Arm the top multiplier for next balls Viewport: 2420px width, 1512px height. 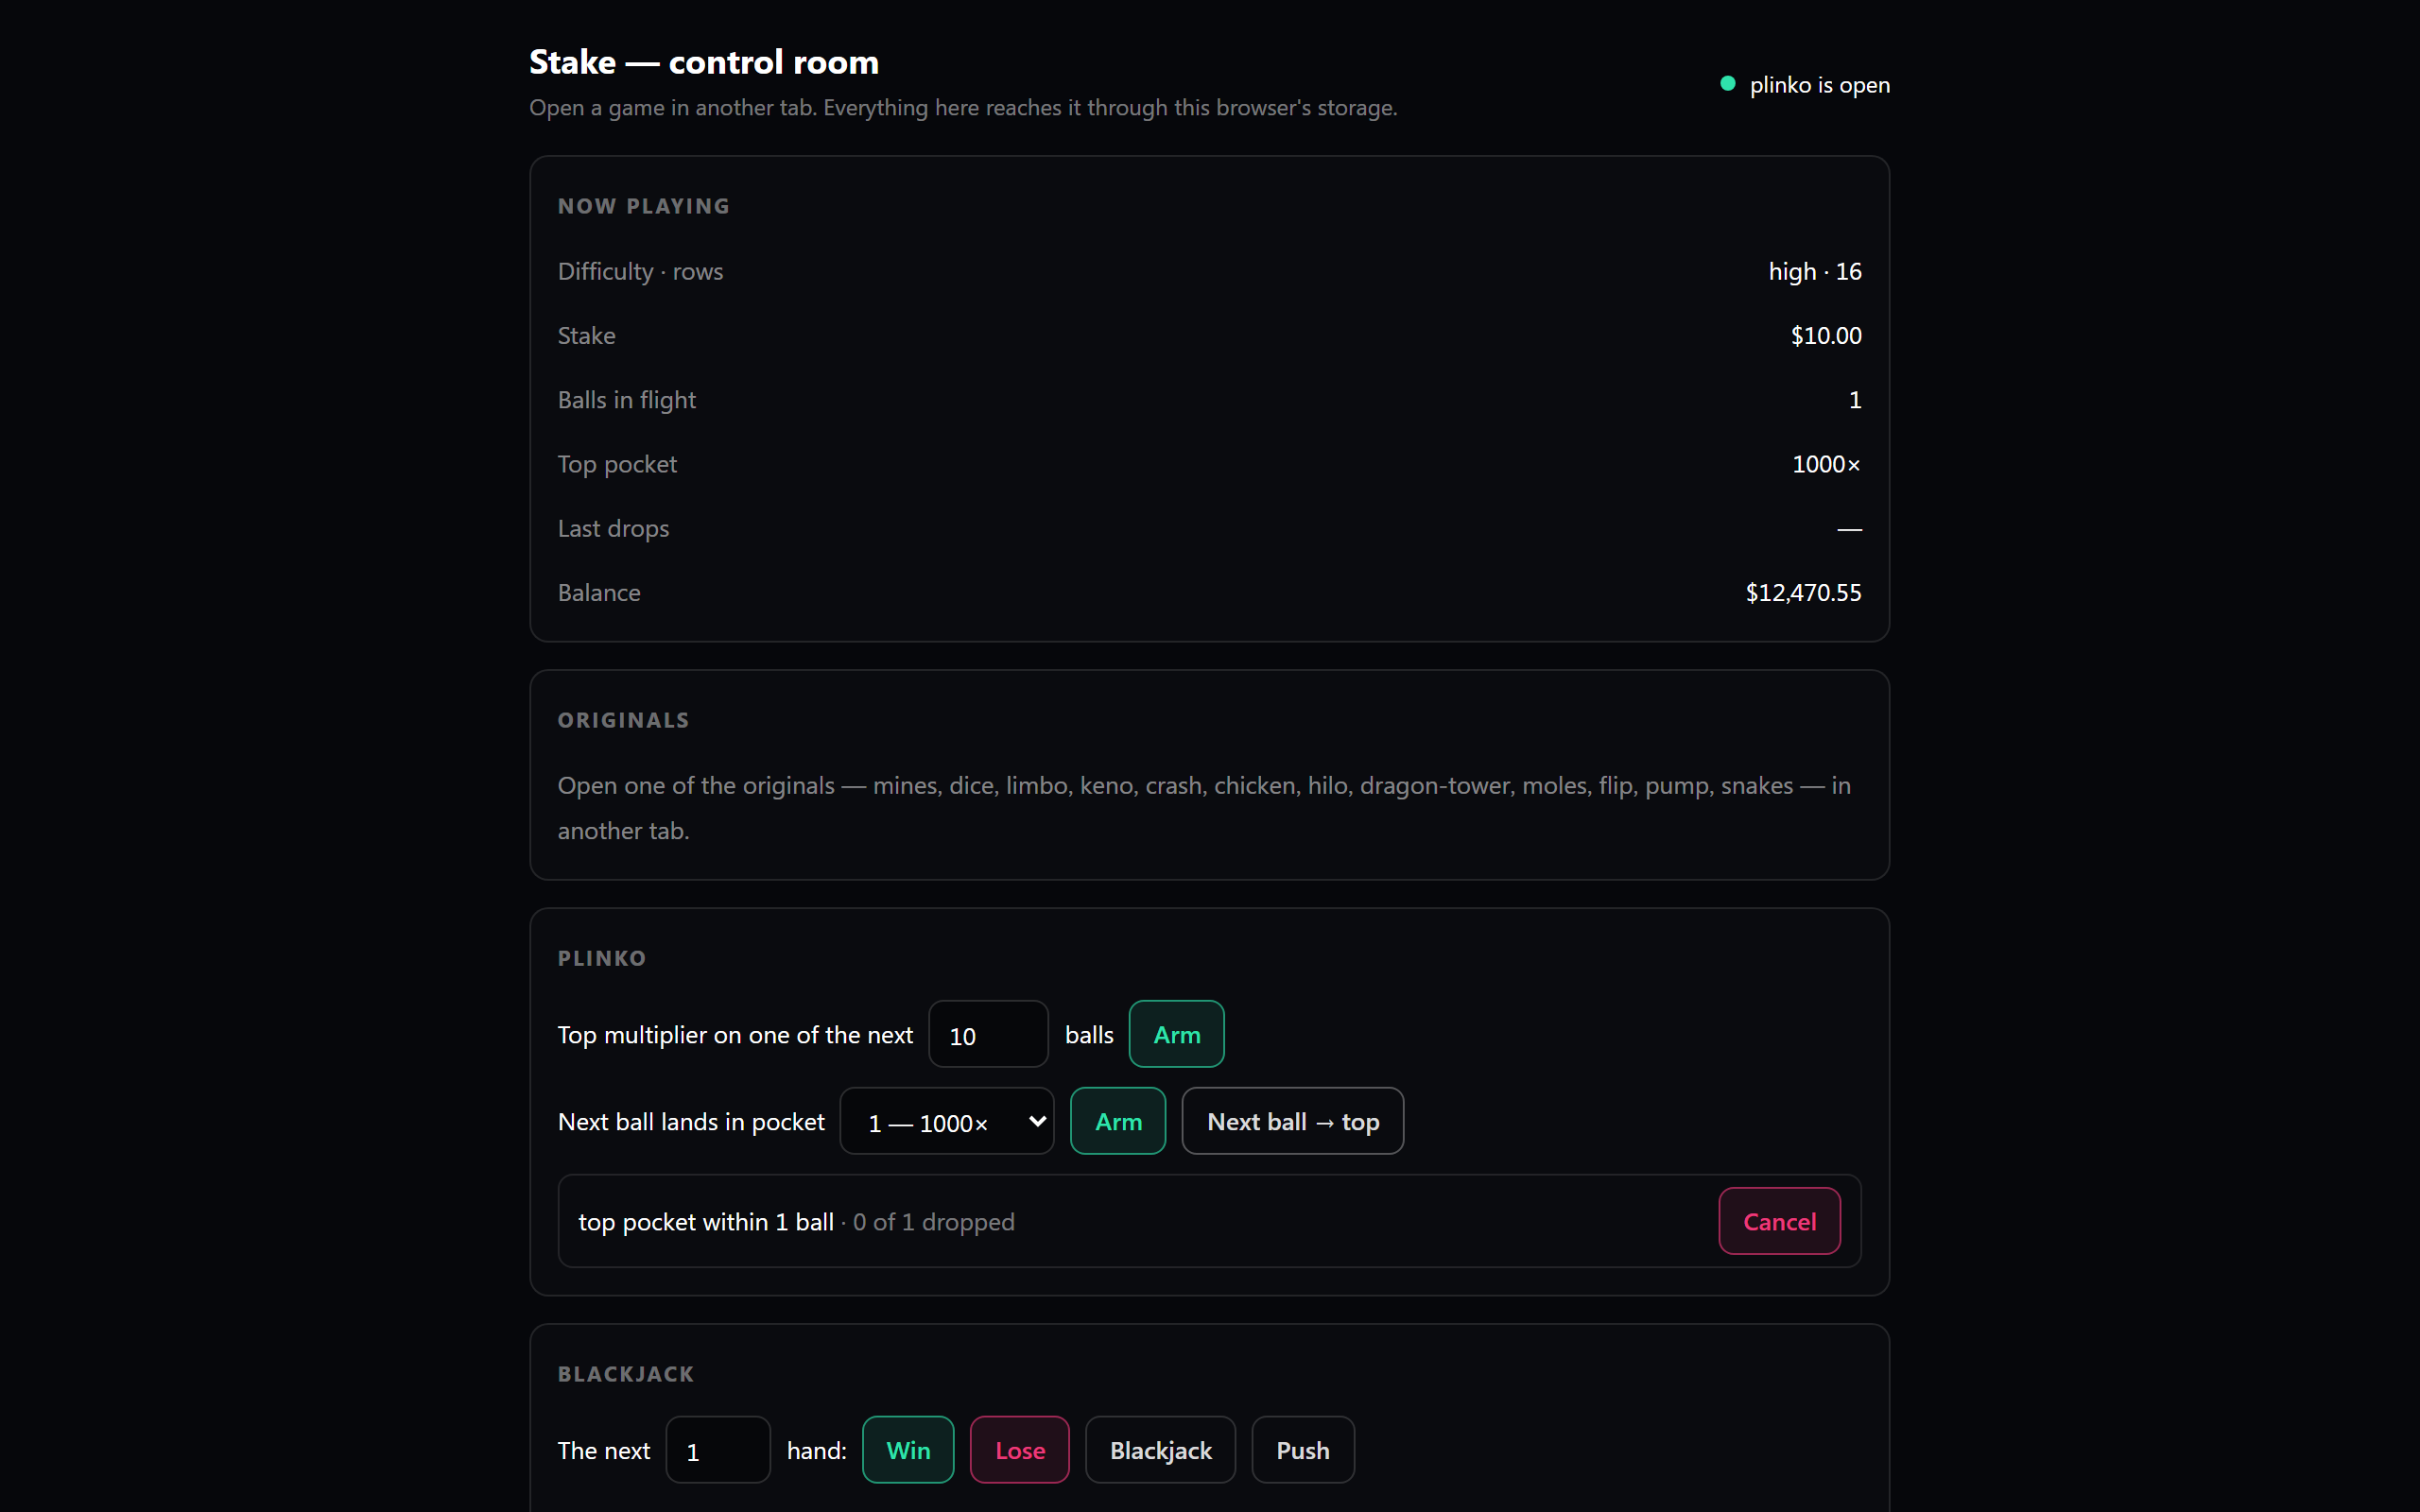1176,1034
